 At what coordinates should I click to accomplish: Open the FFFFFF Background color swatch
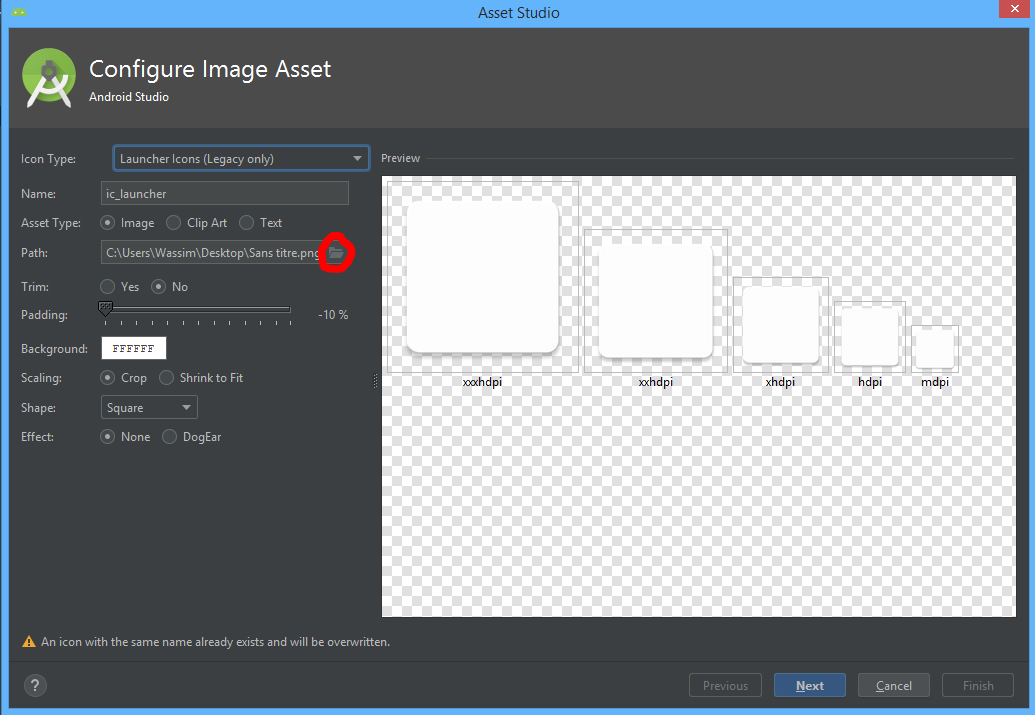tap(133, 348)
